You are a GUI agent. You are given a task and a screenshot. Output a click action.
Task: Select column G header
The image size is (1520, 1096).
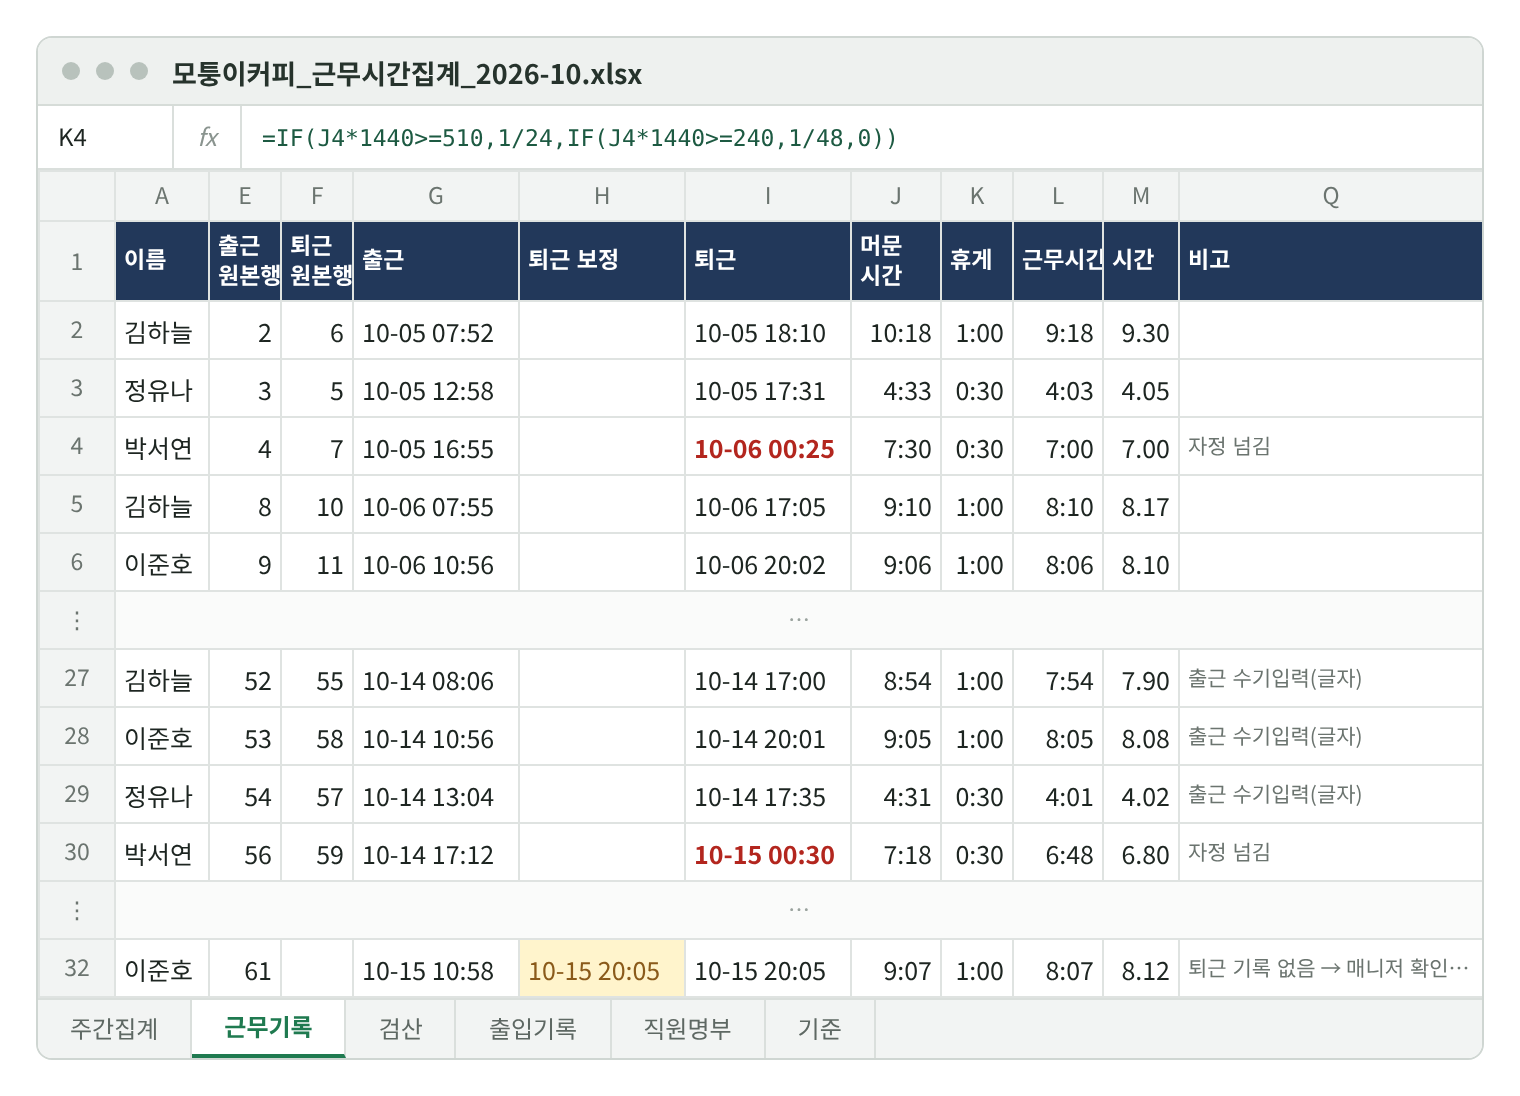click(x=436, y=196)
